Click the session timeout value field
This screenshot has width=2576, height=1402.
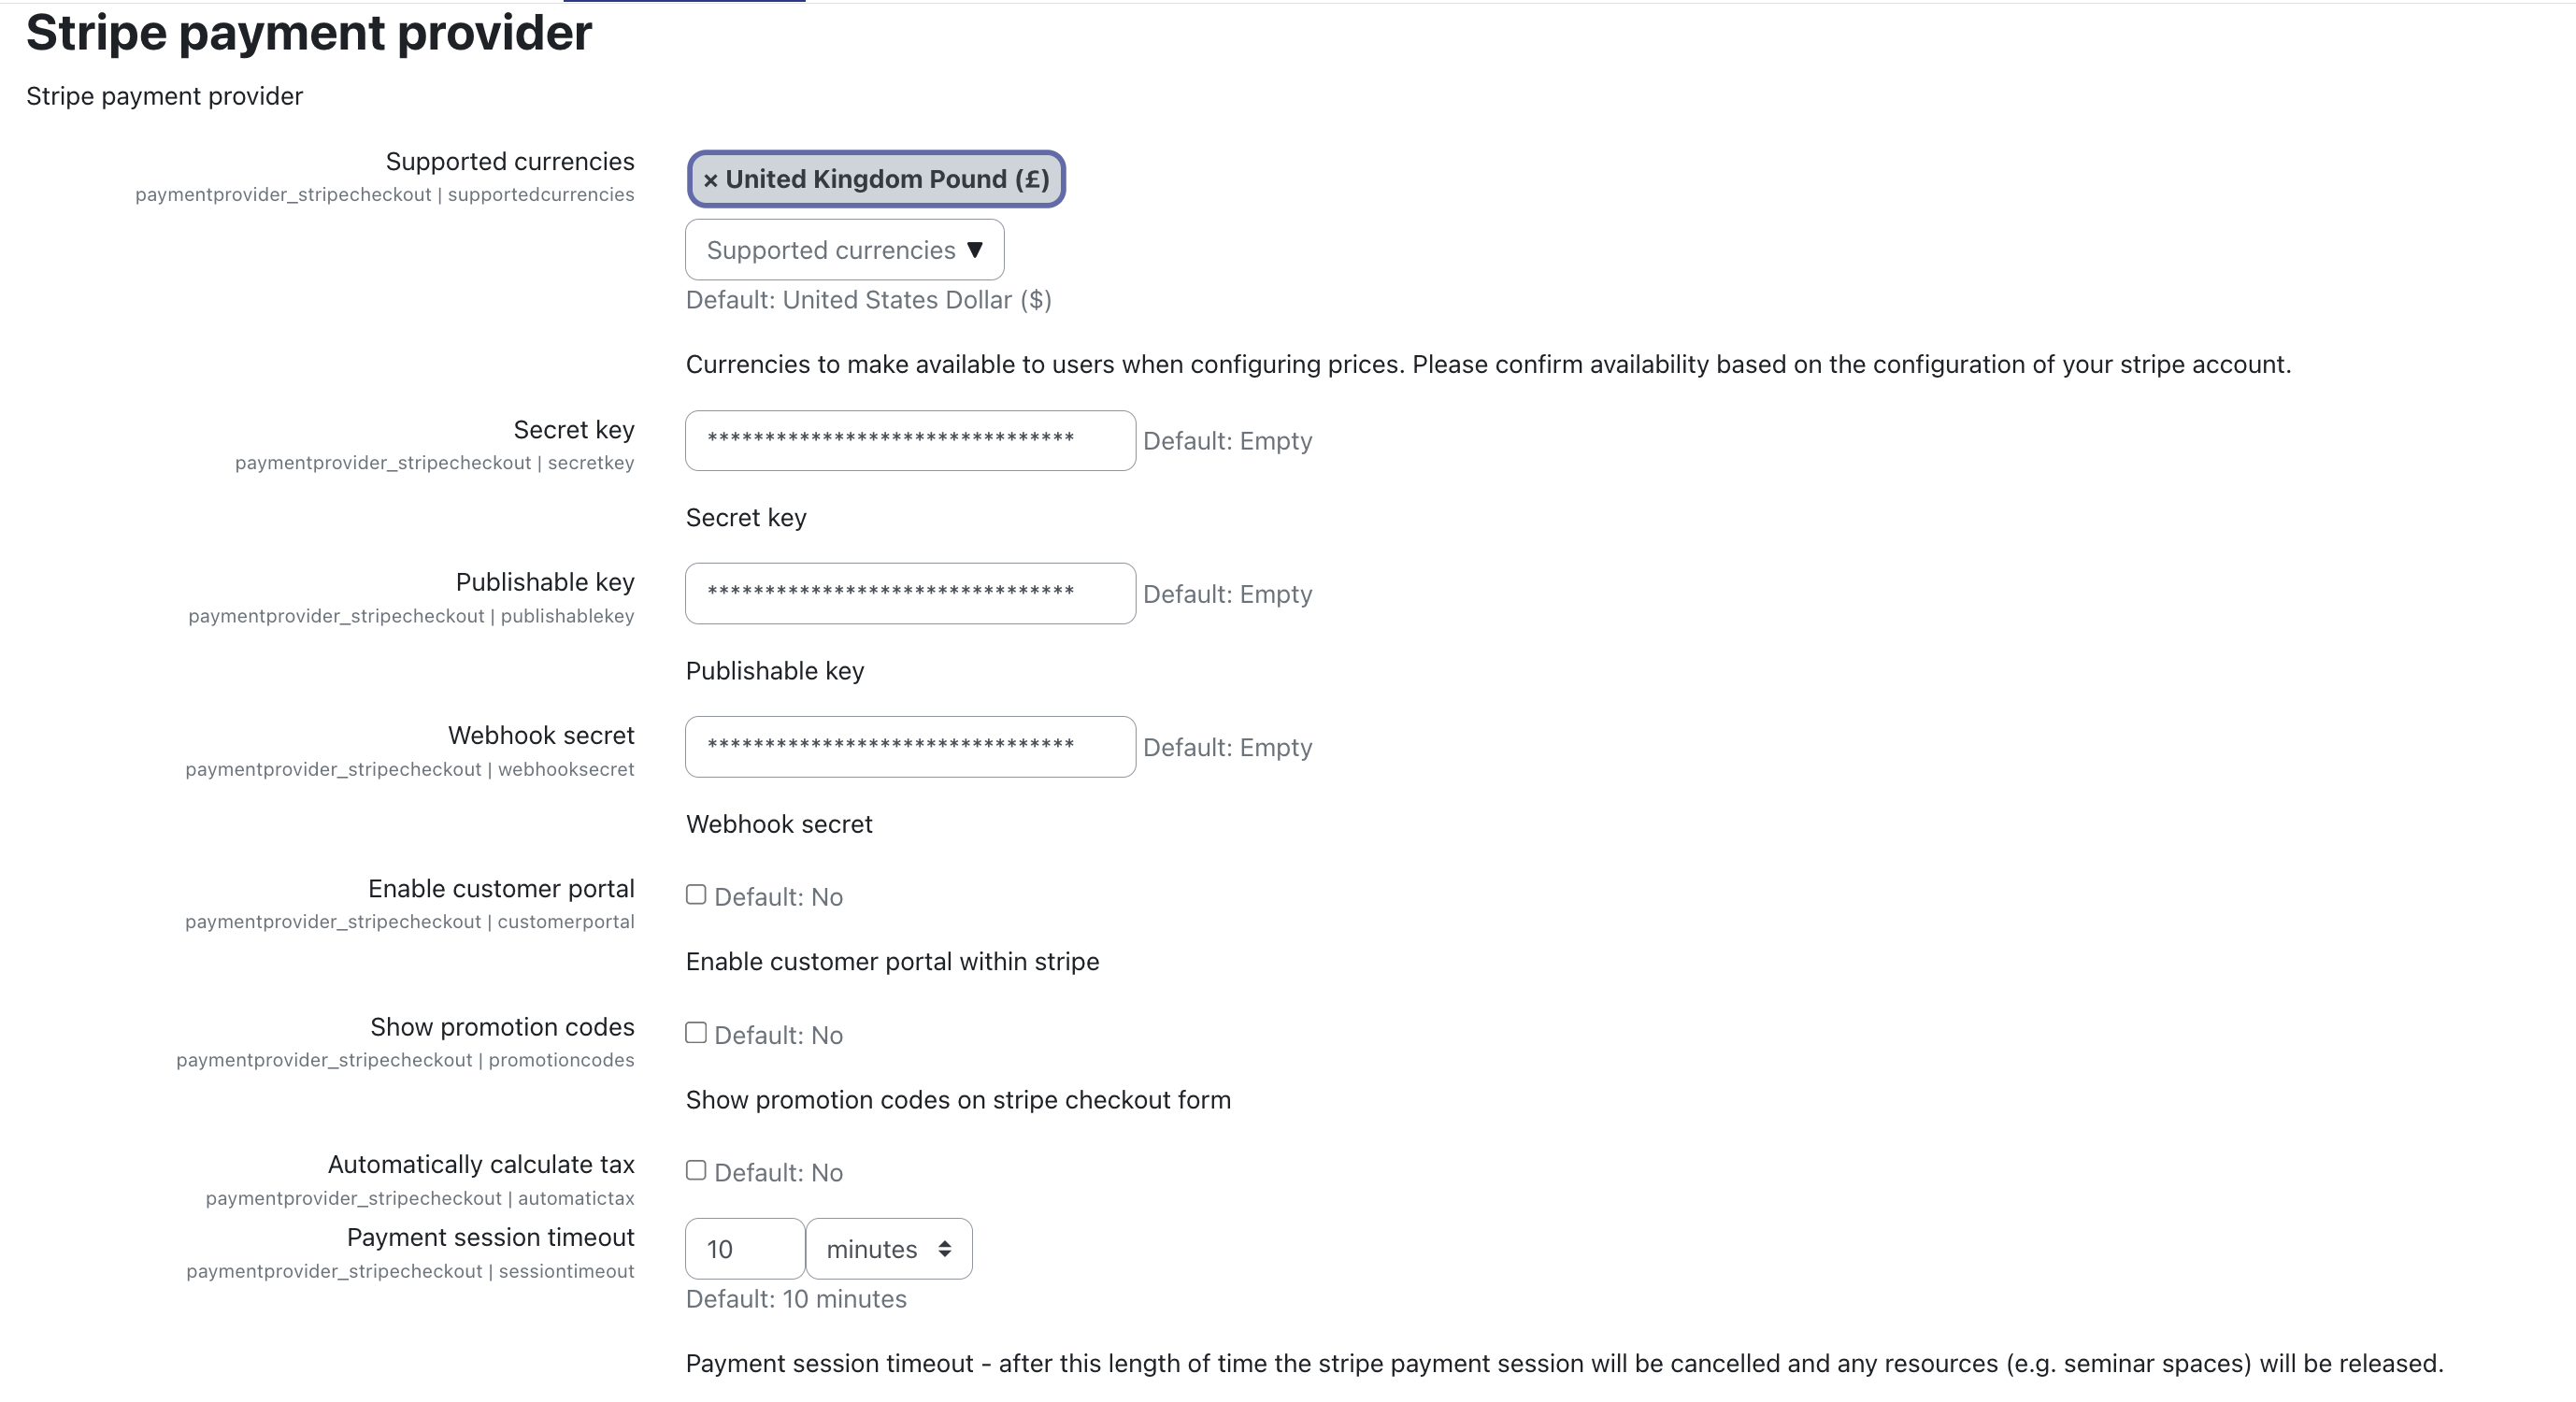(744, 1249)
